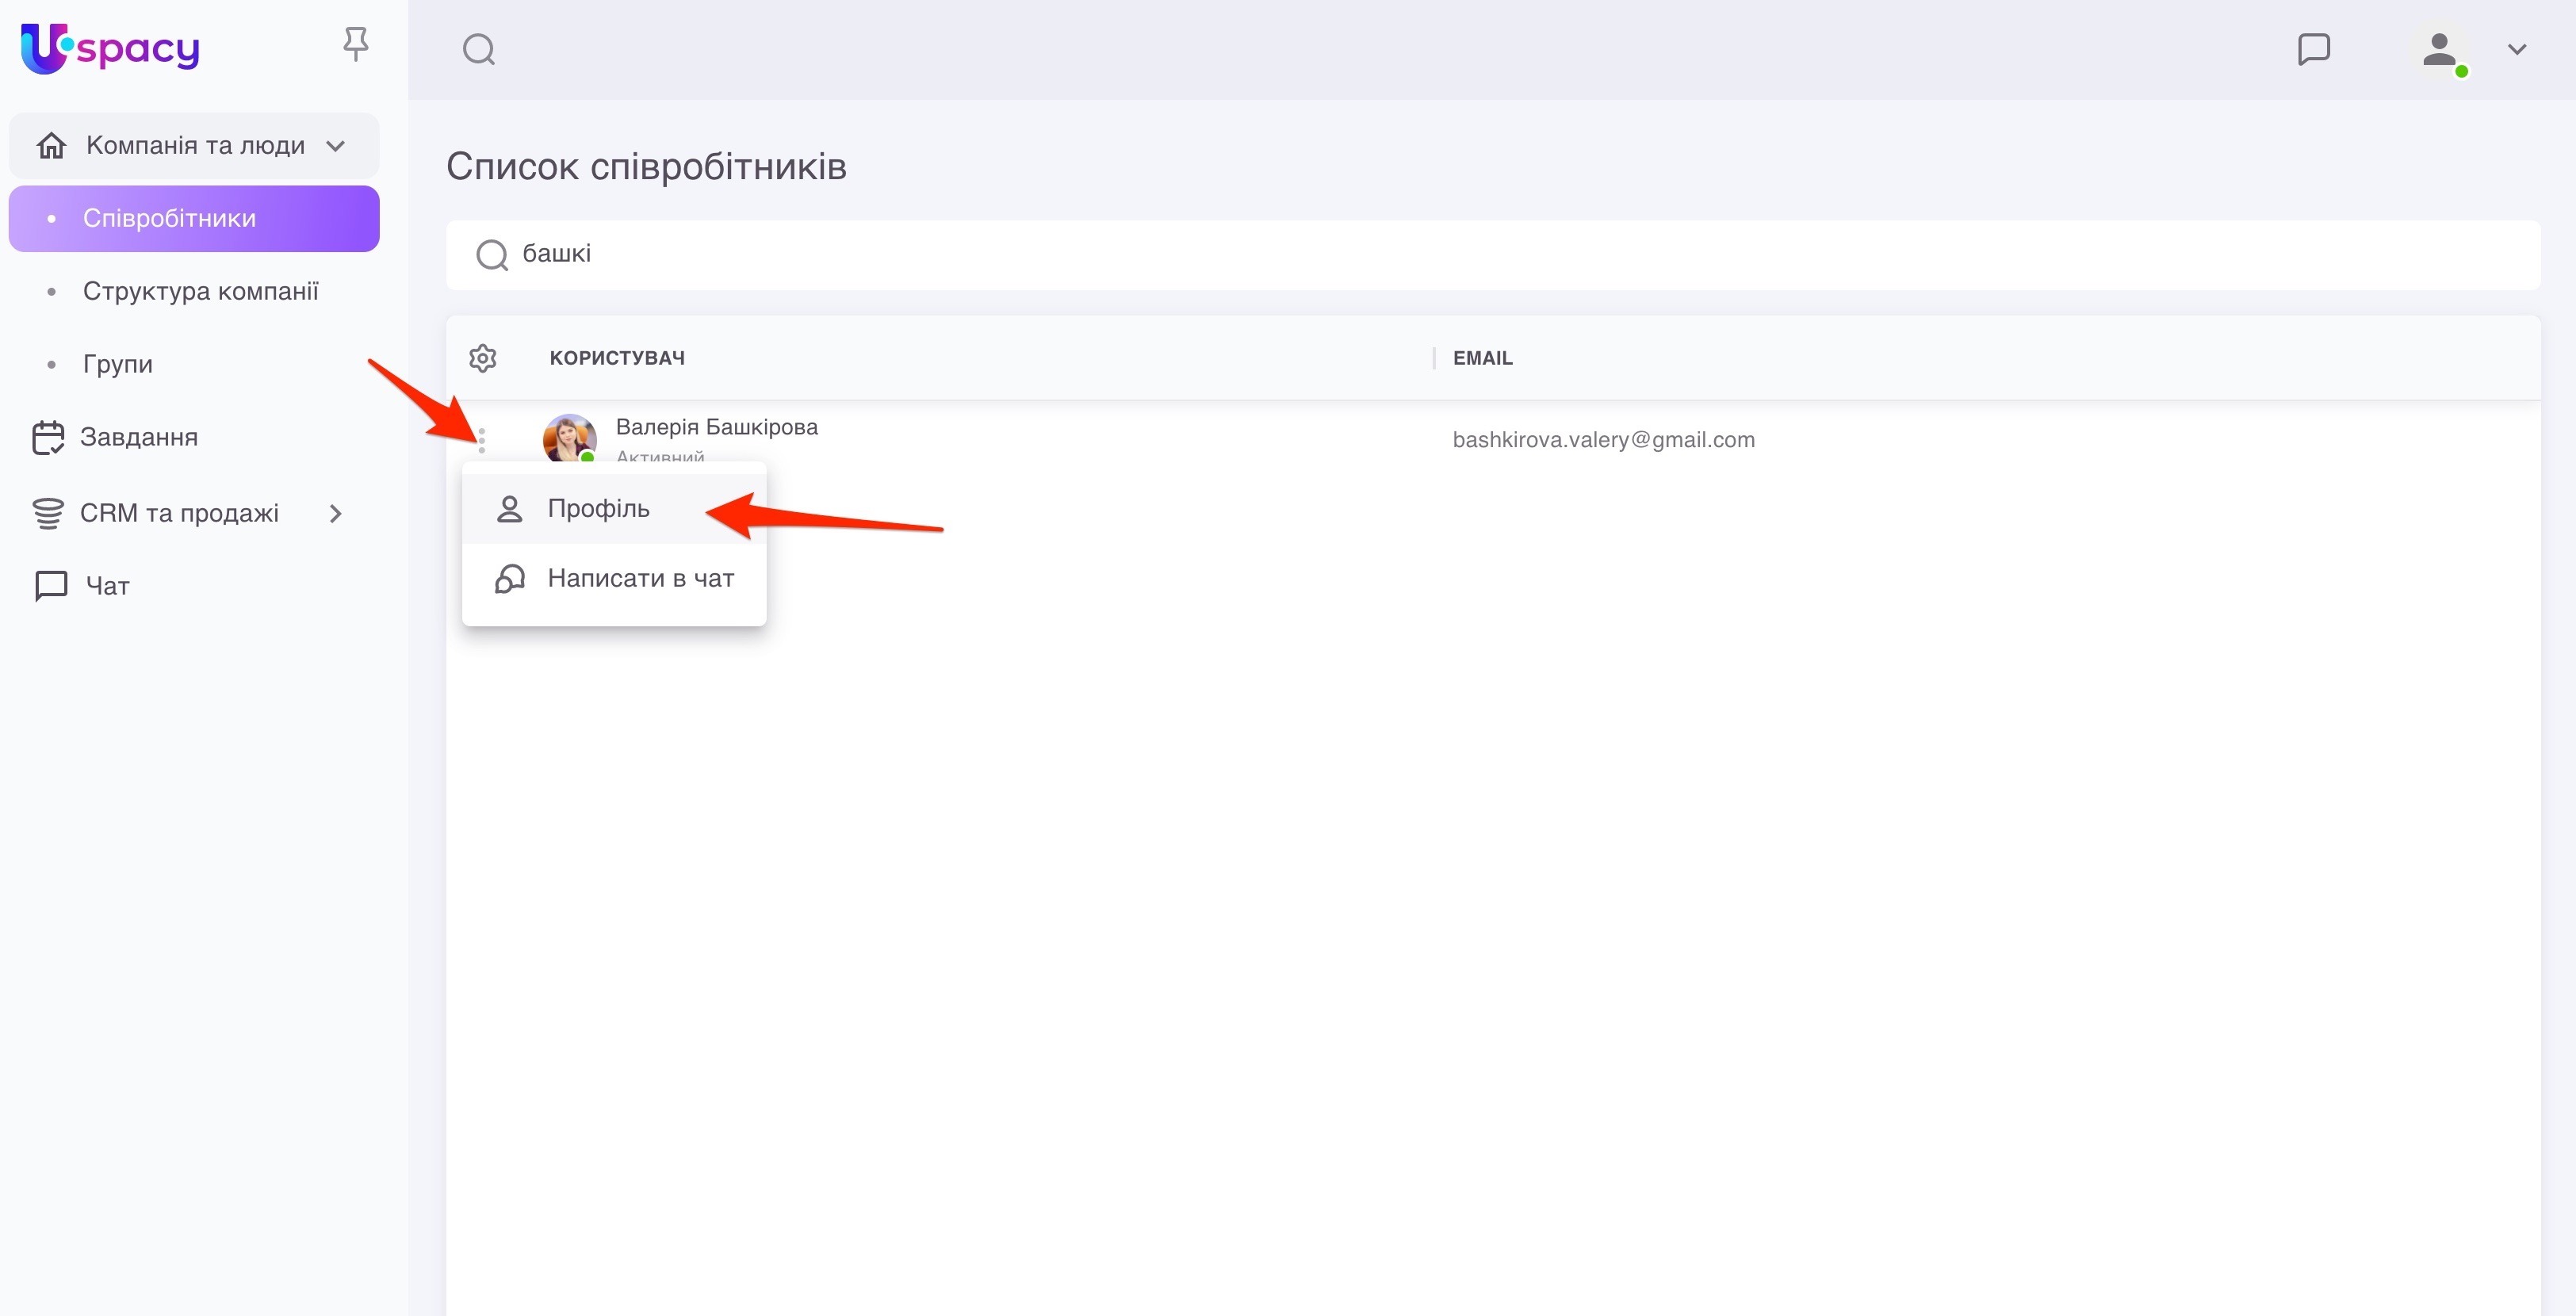Choose Написати в чат menu entry
Image resolution: width=2576 pixels, height=1316 pixels.
click(x=640, y=579)
